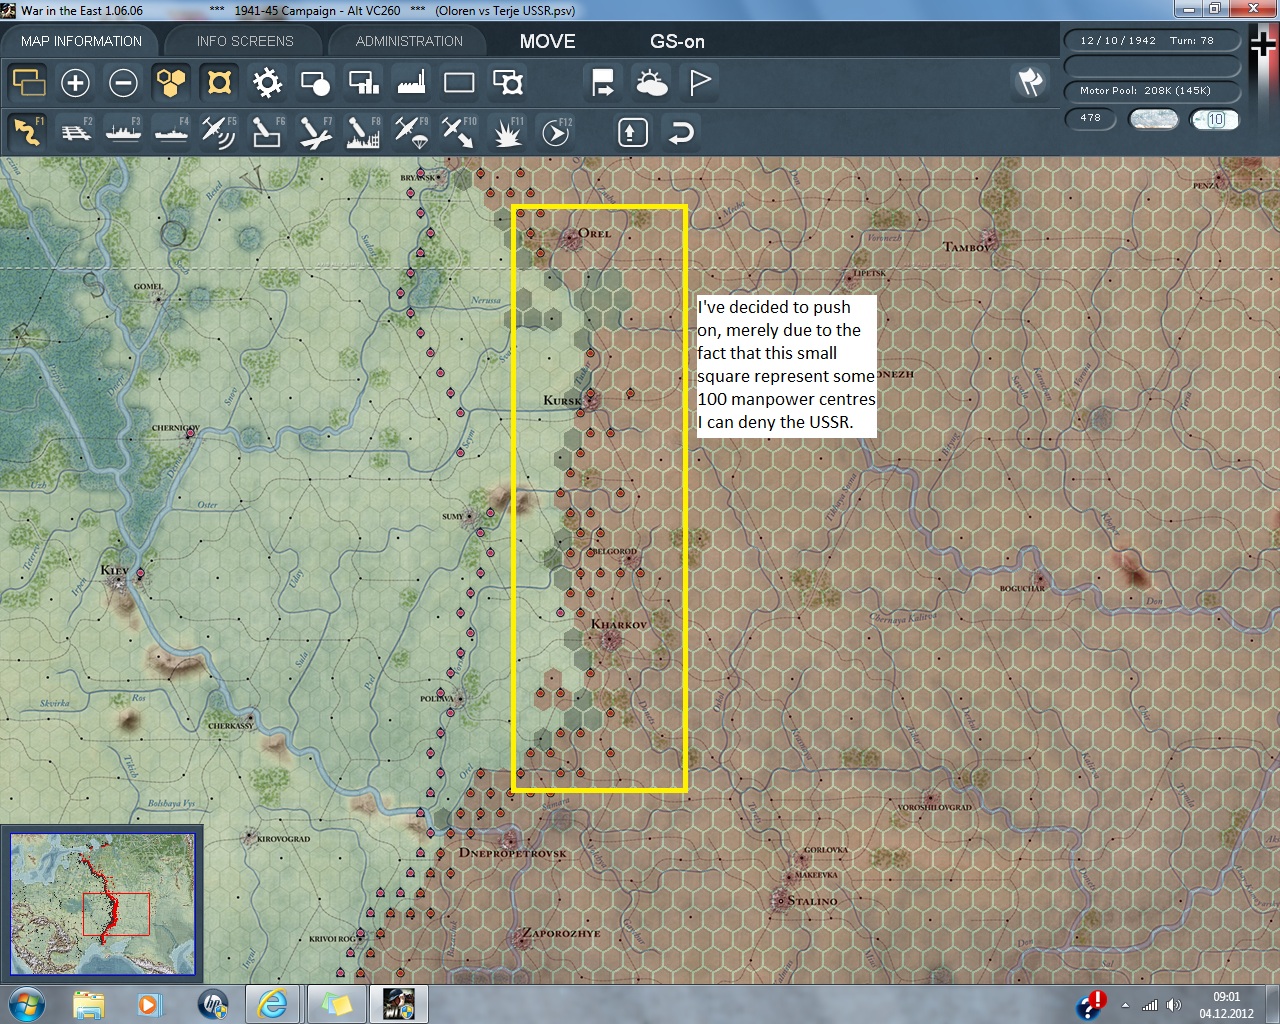Select the F7 Bomb Airfield mode
Viewport: 1280px width, 1024px height.
point(315,132)
